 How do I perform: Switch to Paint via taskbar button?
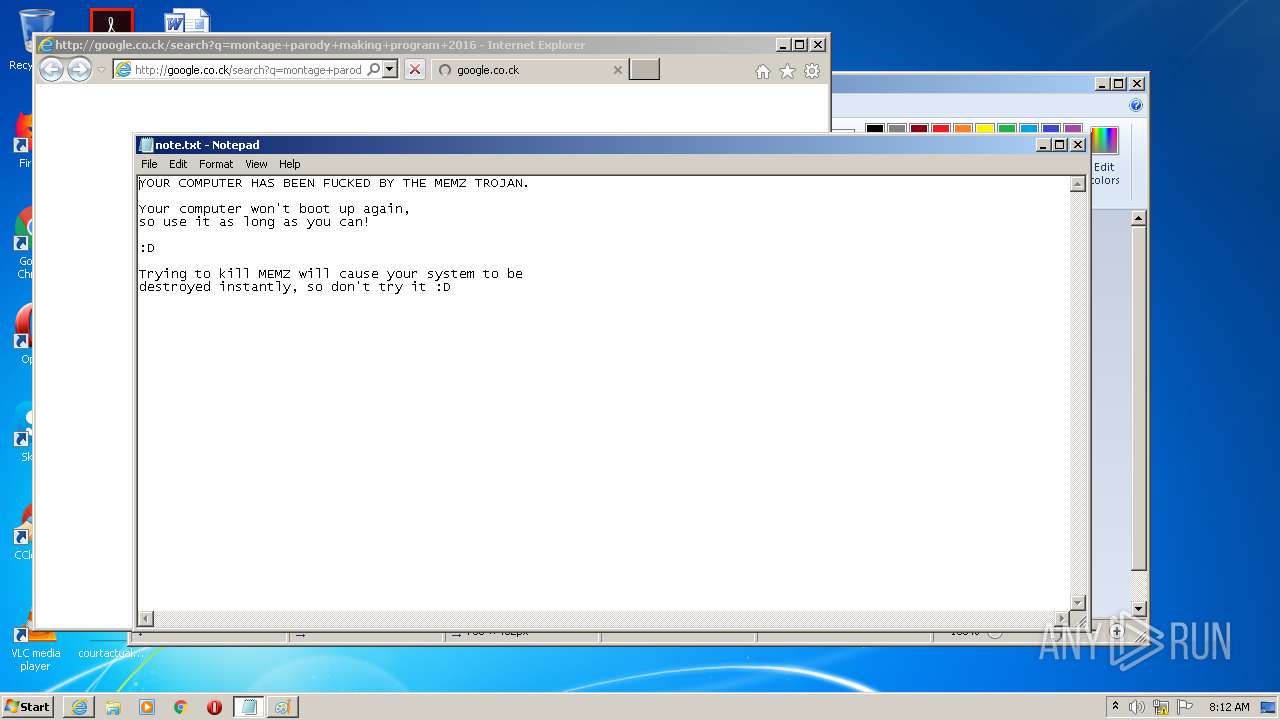coord(283,707)
